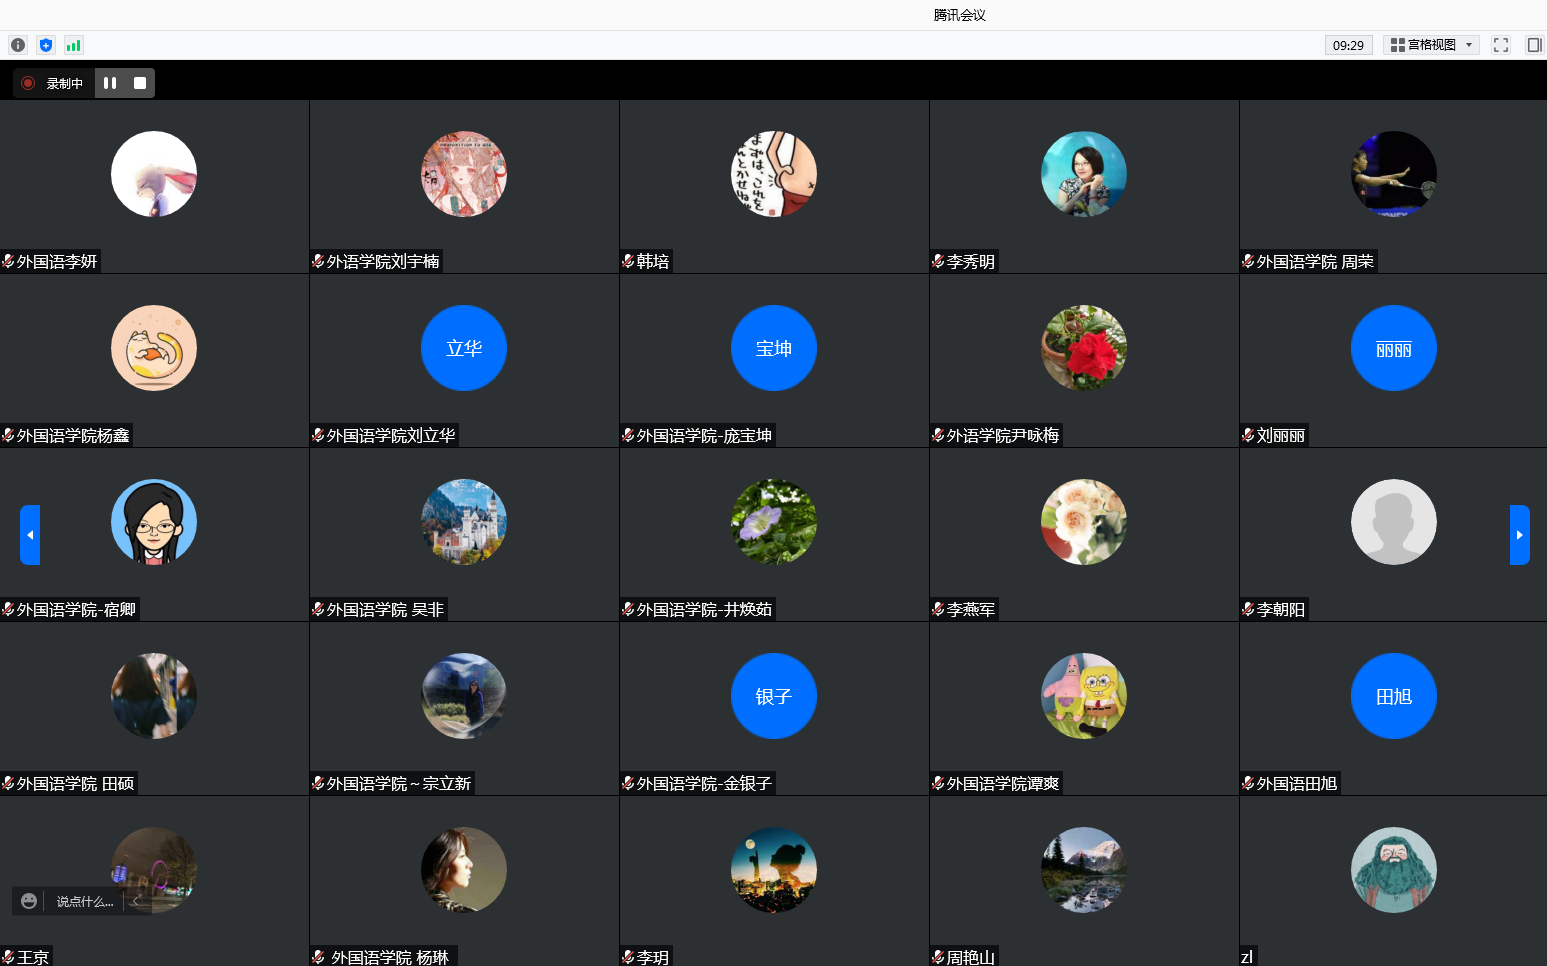Pause the meeting recording
This screenshot has width=1547, height=966.
point(110,83)
